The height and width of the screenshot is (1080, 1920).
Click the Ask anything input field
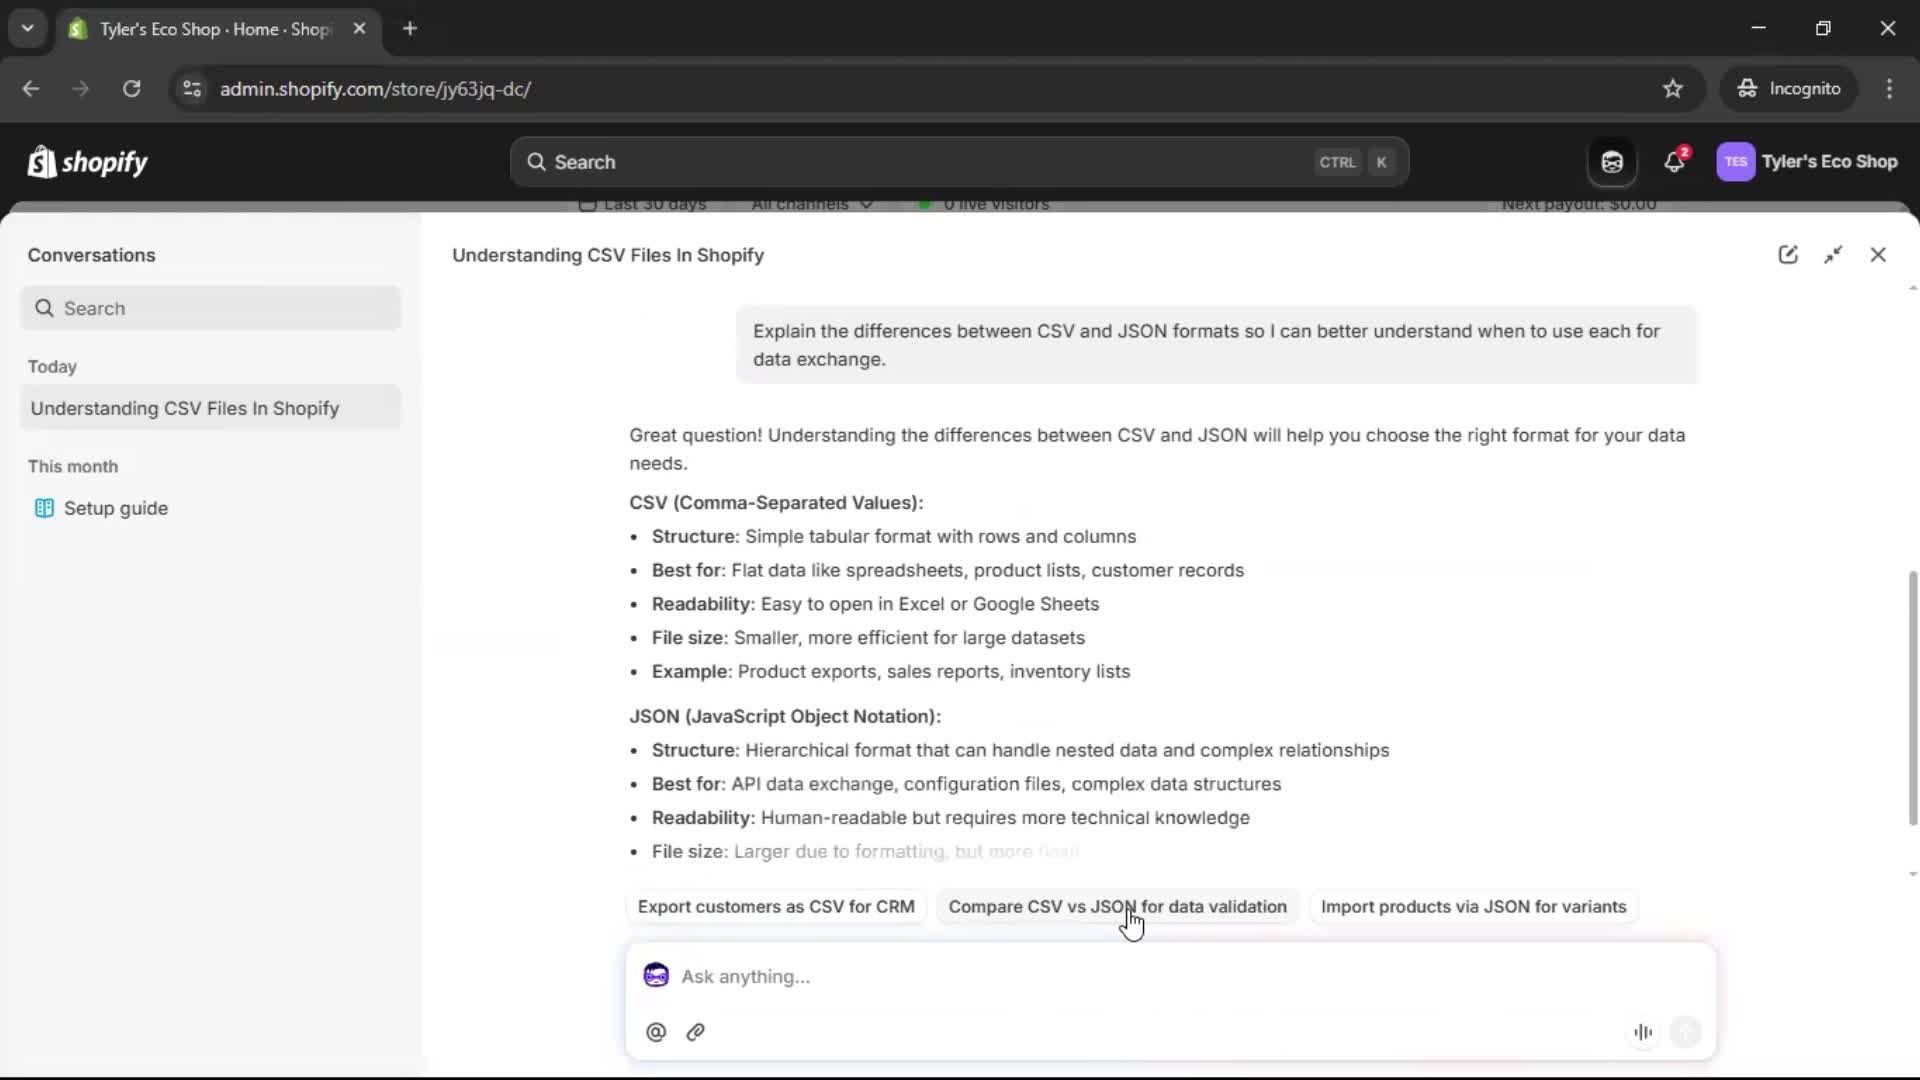[x=1000, y=976]
